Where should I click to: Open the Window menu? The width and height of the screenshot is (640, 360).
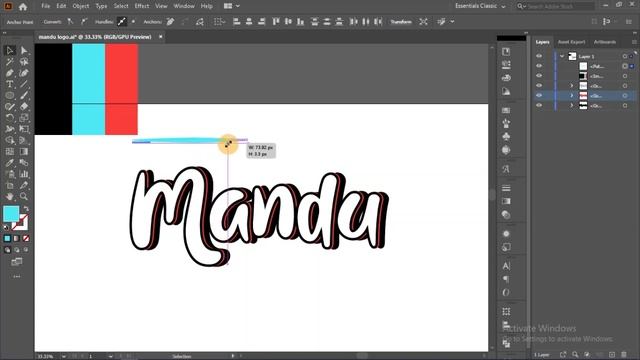184,6
